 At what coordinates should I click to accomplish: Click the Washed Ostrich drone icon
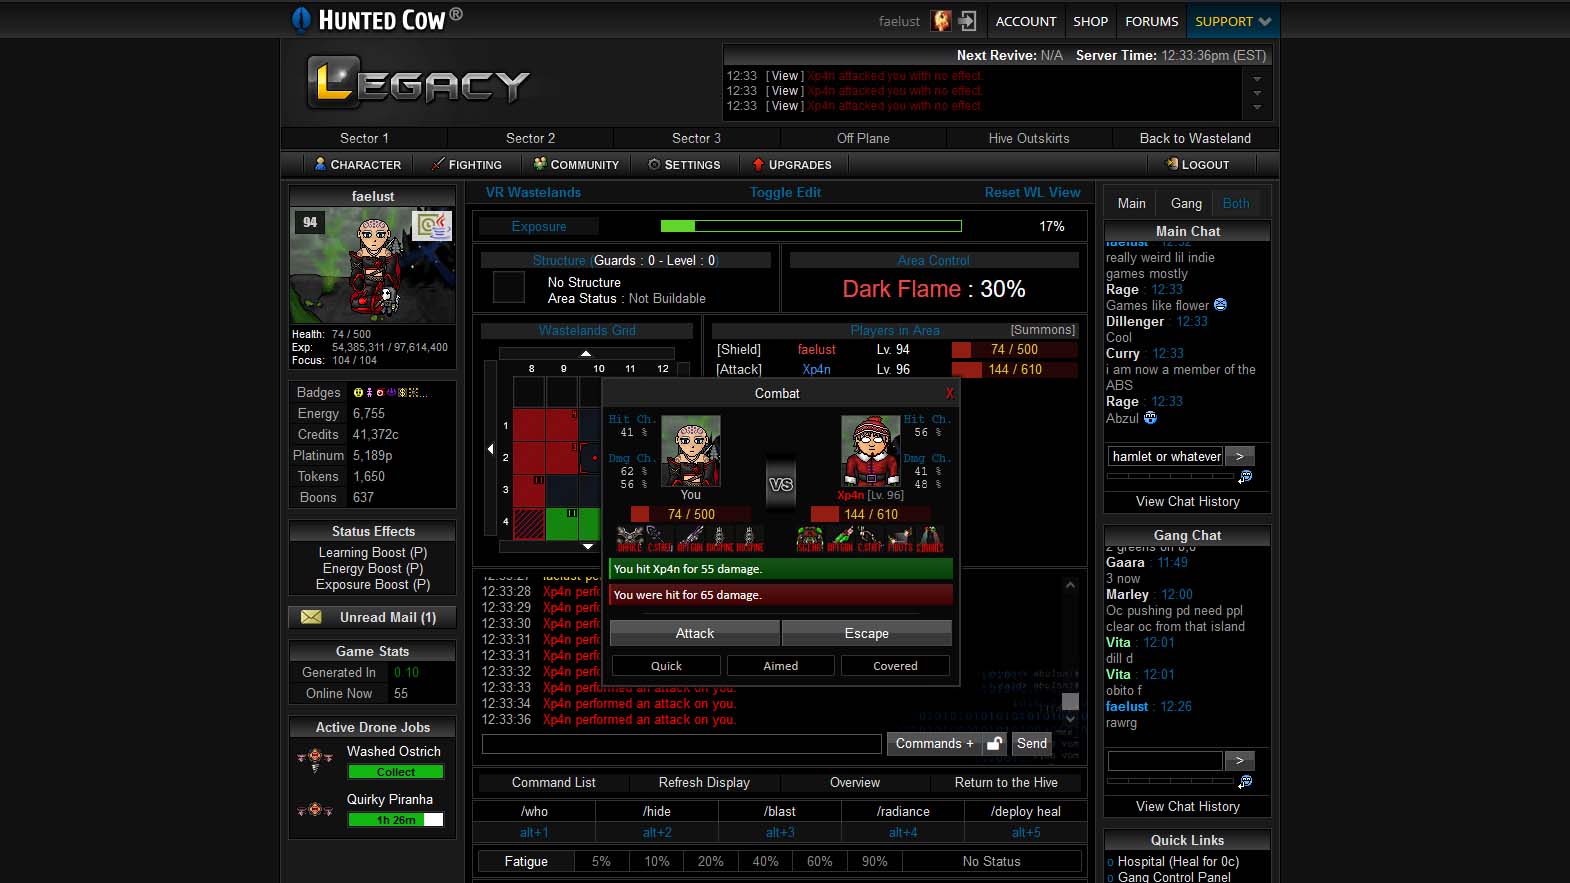coord(315,760)
